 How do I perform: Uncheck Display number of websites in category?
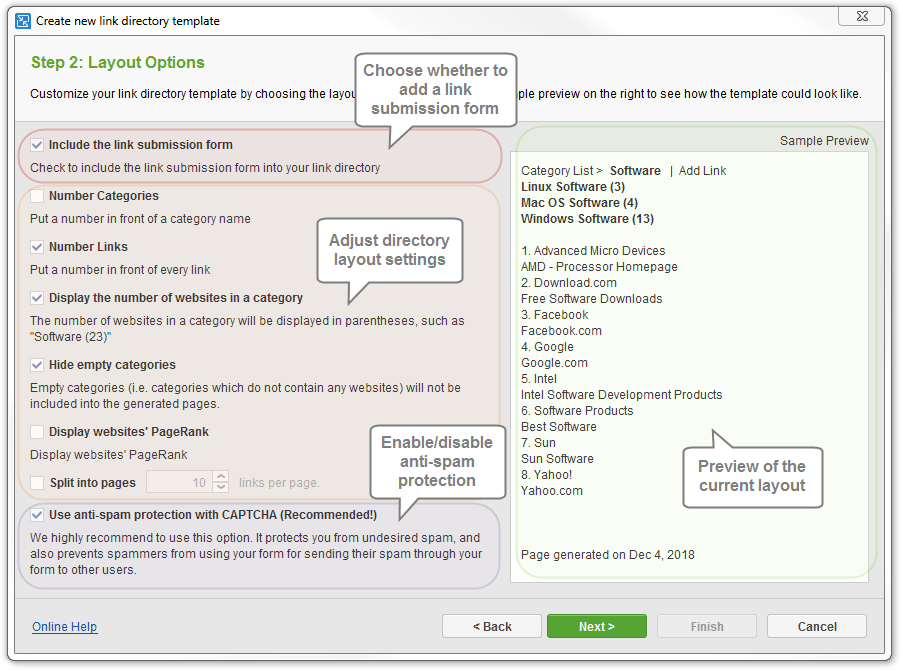(x=37, y=298)
